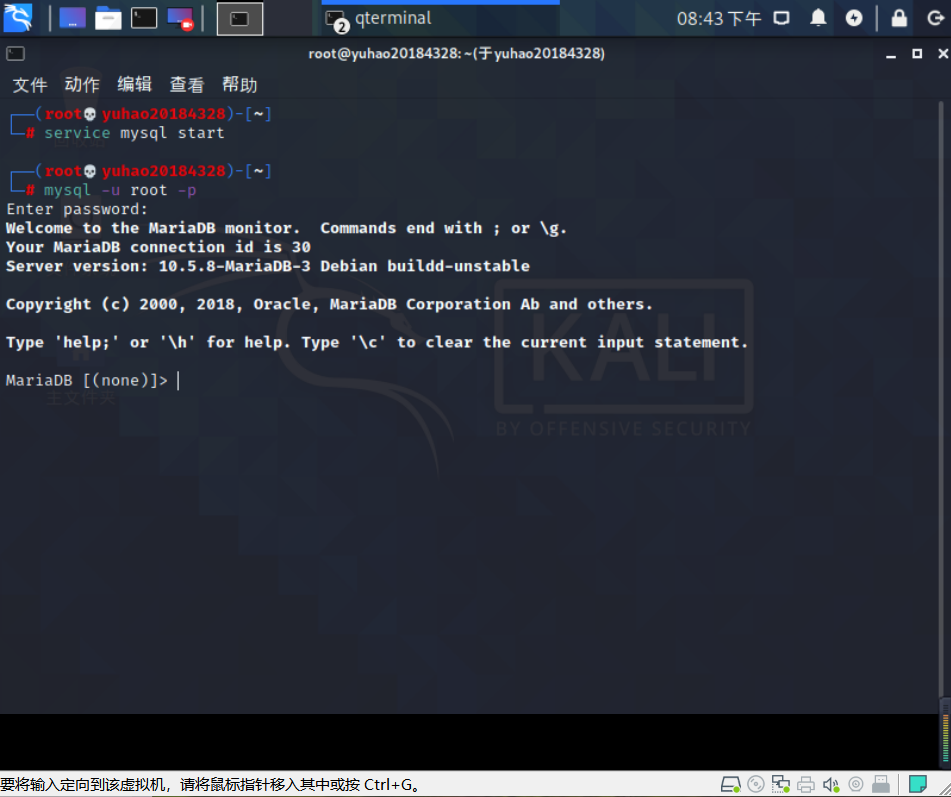
Task: Click the VM CD/DVD drive status icon
Action: pyautogui.click(x=756, y=785)
